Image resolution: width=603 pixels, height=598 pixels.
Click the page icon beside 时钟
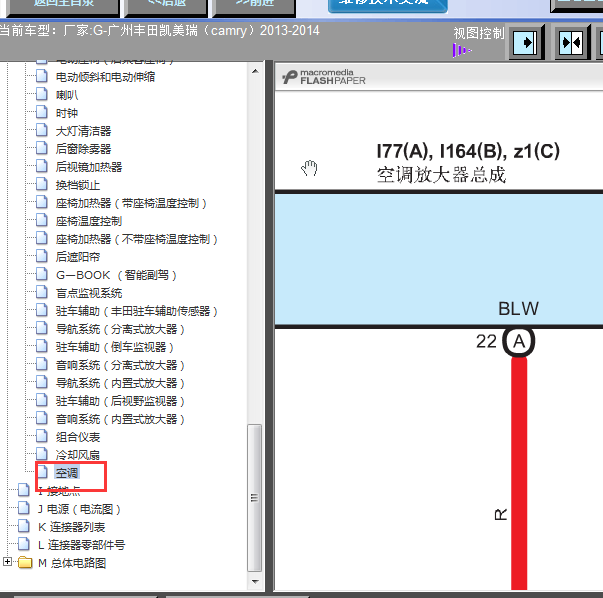pos(42,113)
